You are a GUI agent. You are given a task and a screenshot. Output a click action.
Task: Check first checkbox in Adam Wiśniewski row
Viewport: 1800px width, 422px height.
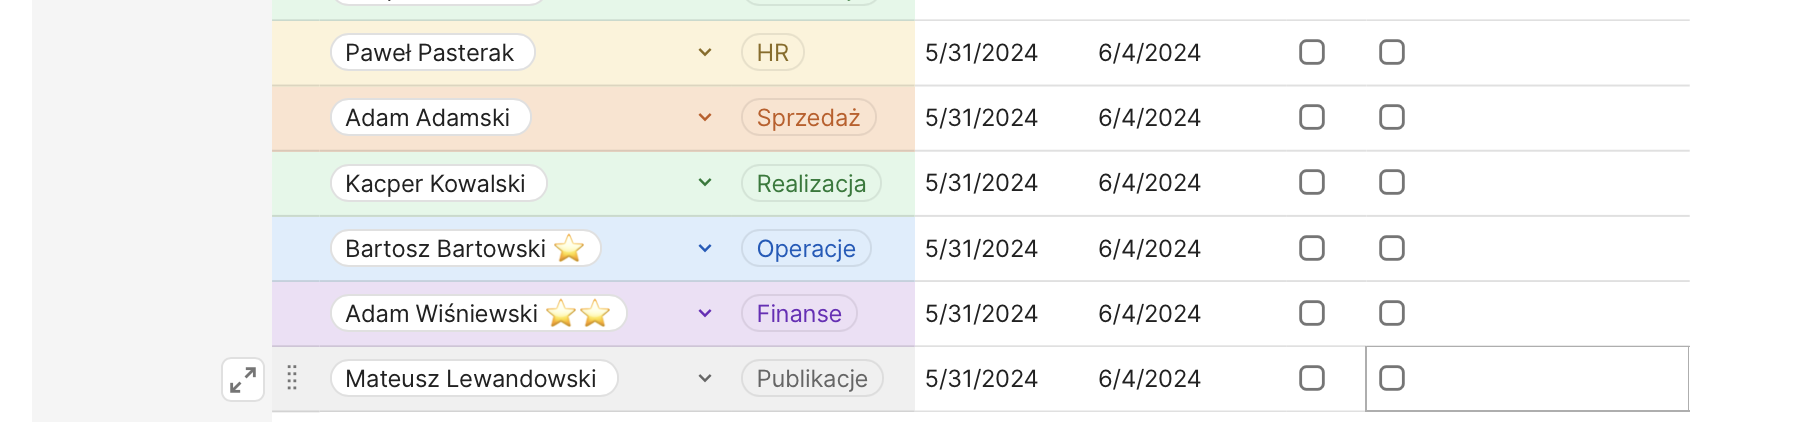(1312, 313)
